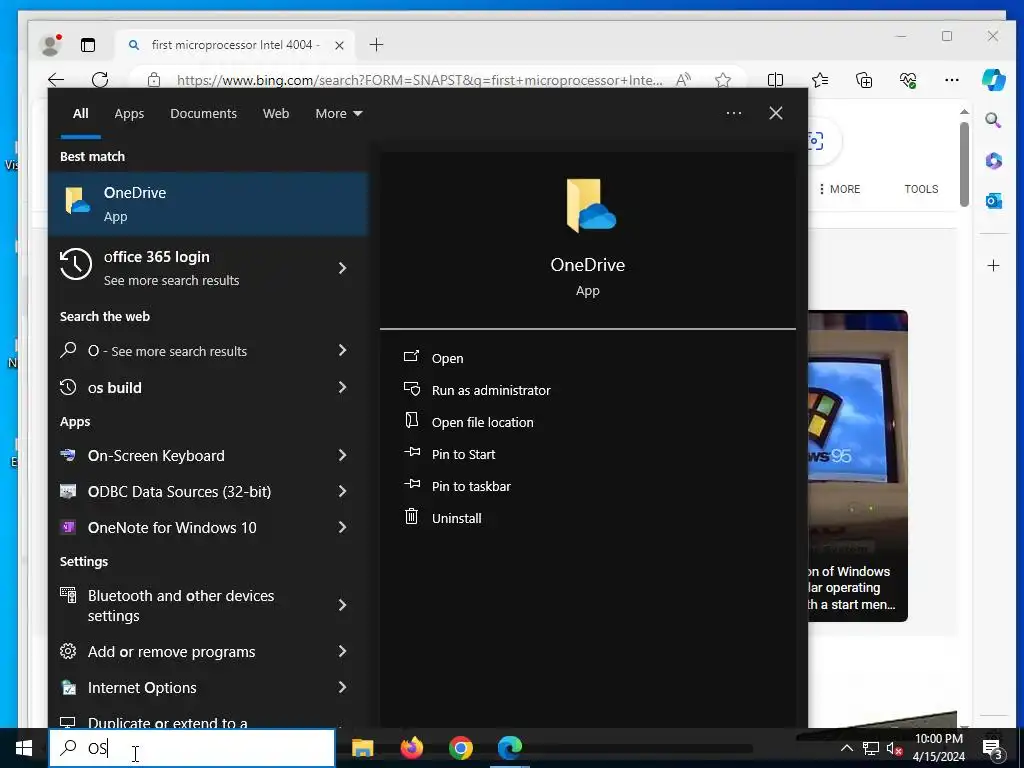Open OneDrive best match result
Viewport: 1024px width, 768px height.
[x=208, y=204]
